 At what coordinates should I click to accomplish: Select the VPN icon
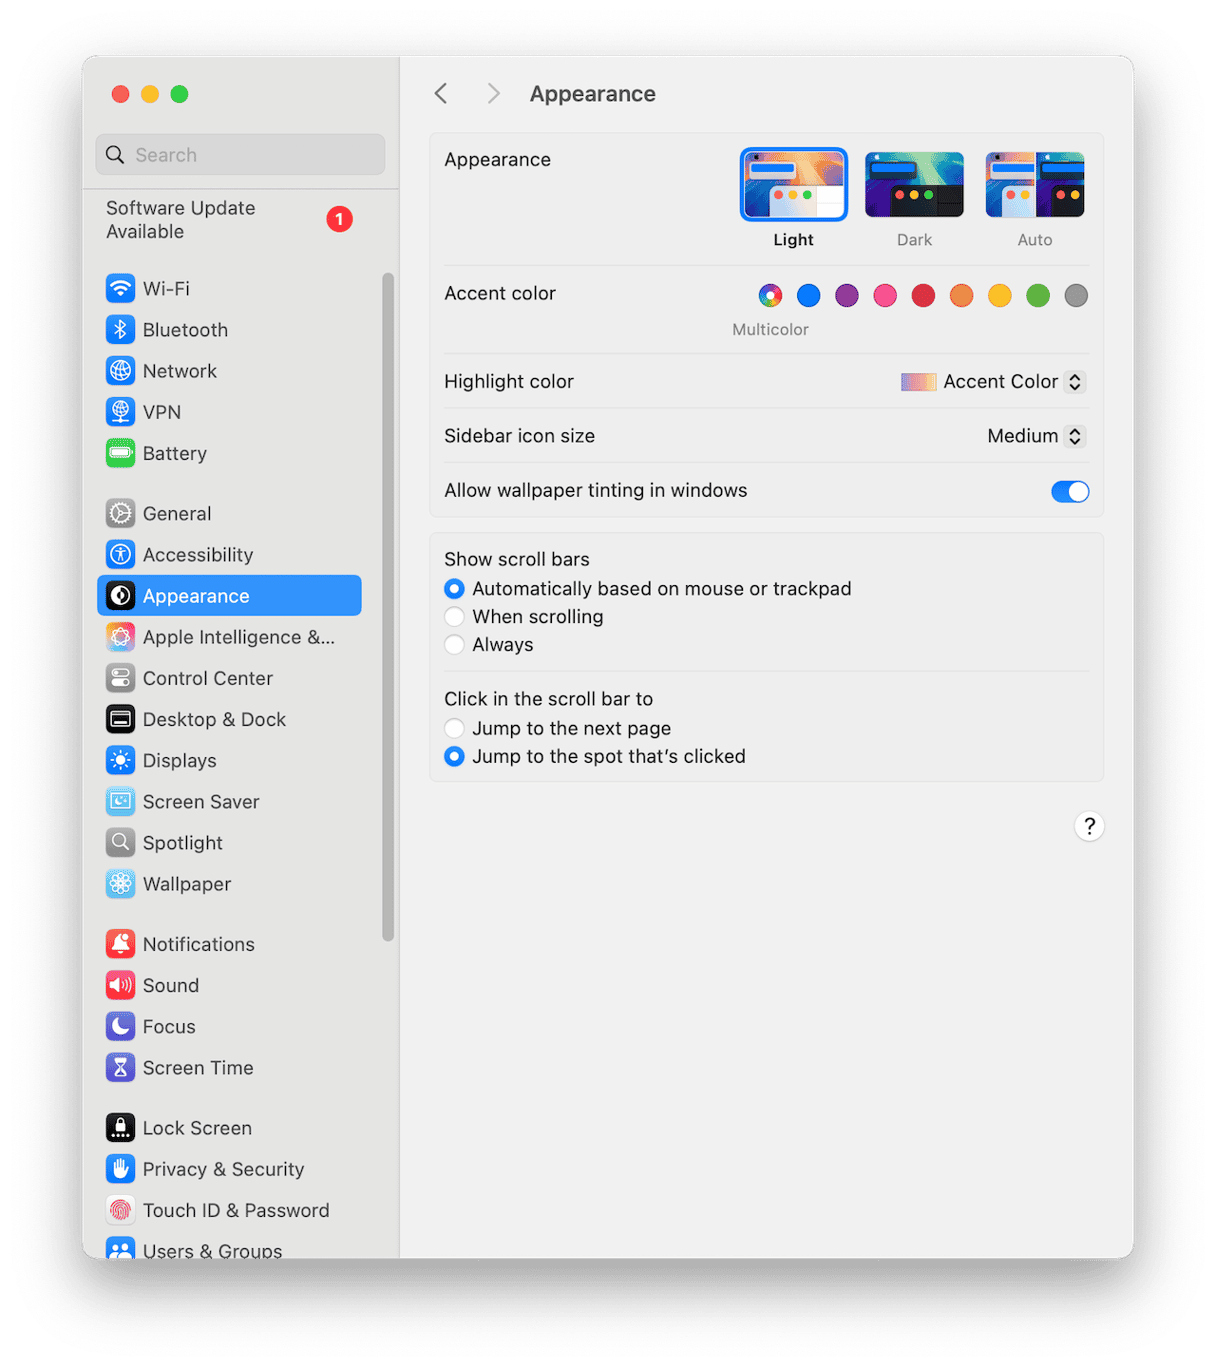[120, 412]
